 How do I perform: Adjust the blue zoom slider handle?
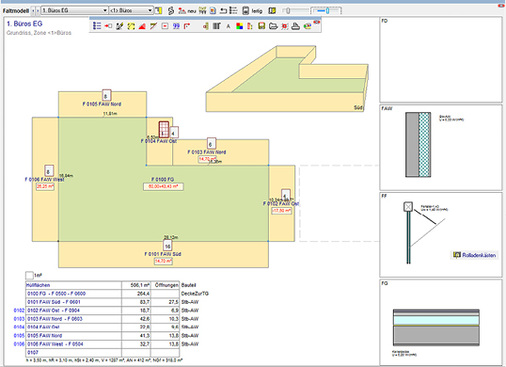[x=327, y=11]
